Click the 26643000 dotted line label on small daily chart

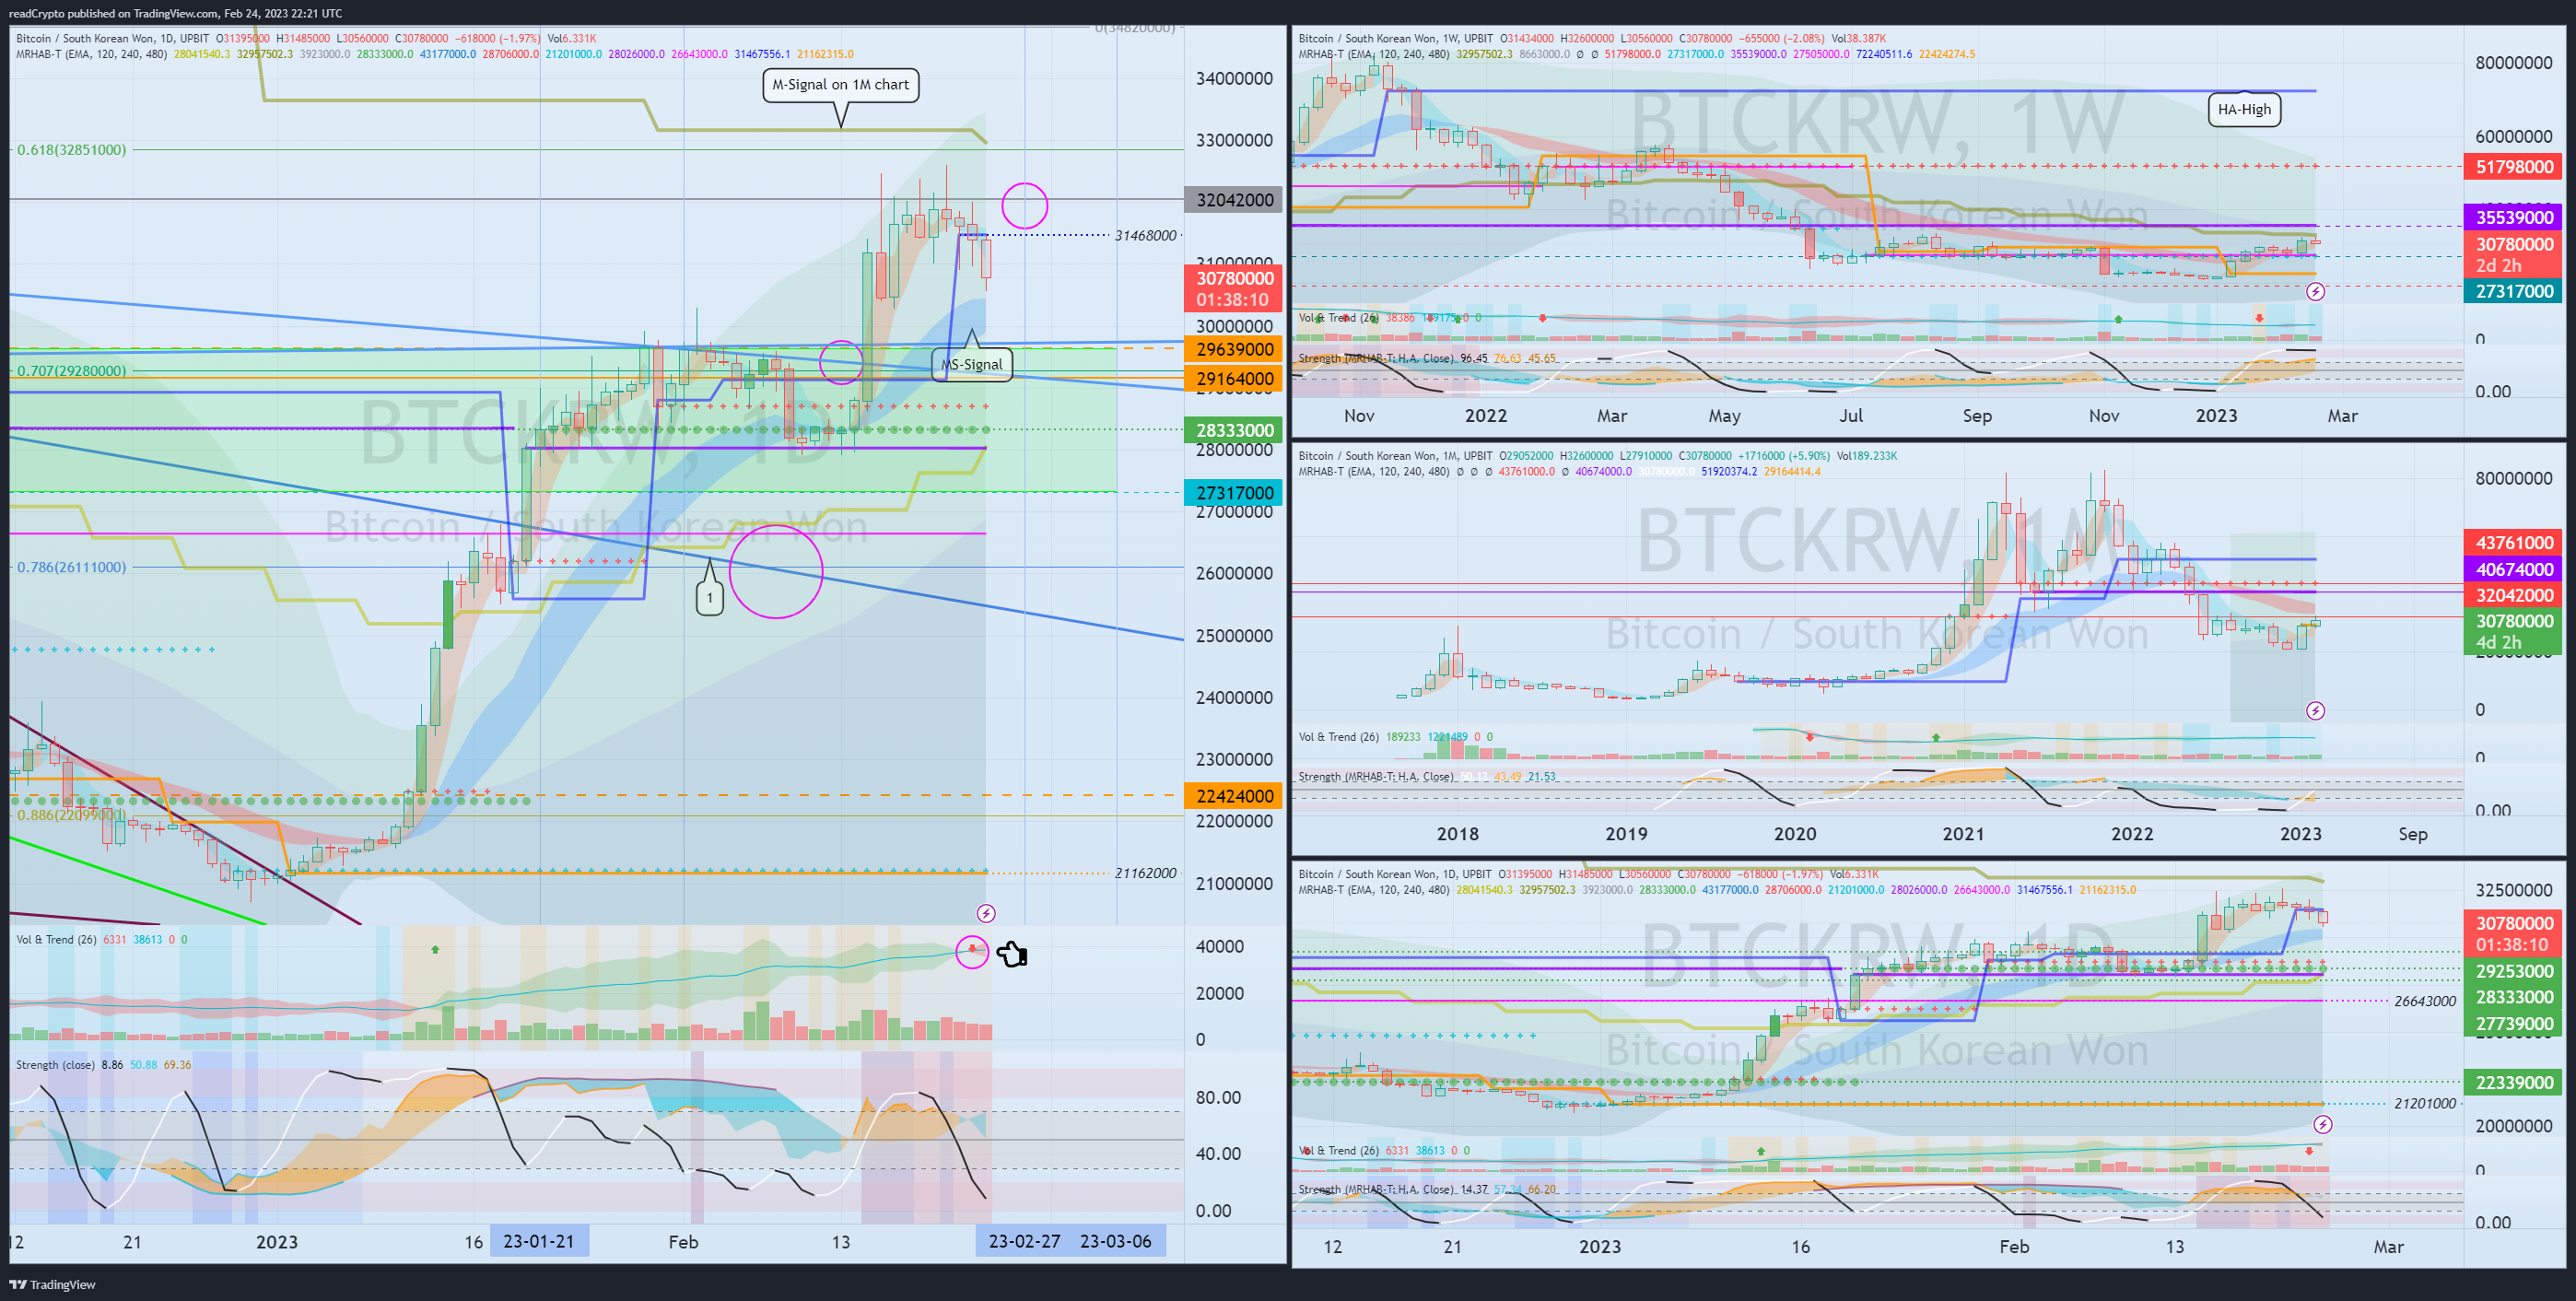coord(2424,1001)
